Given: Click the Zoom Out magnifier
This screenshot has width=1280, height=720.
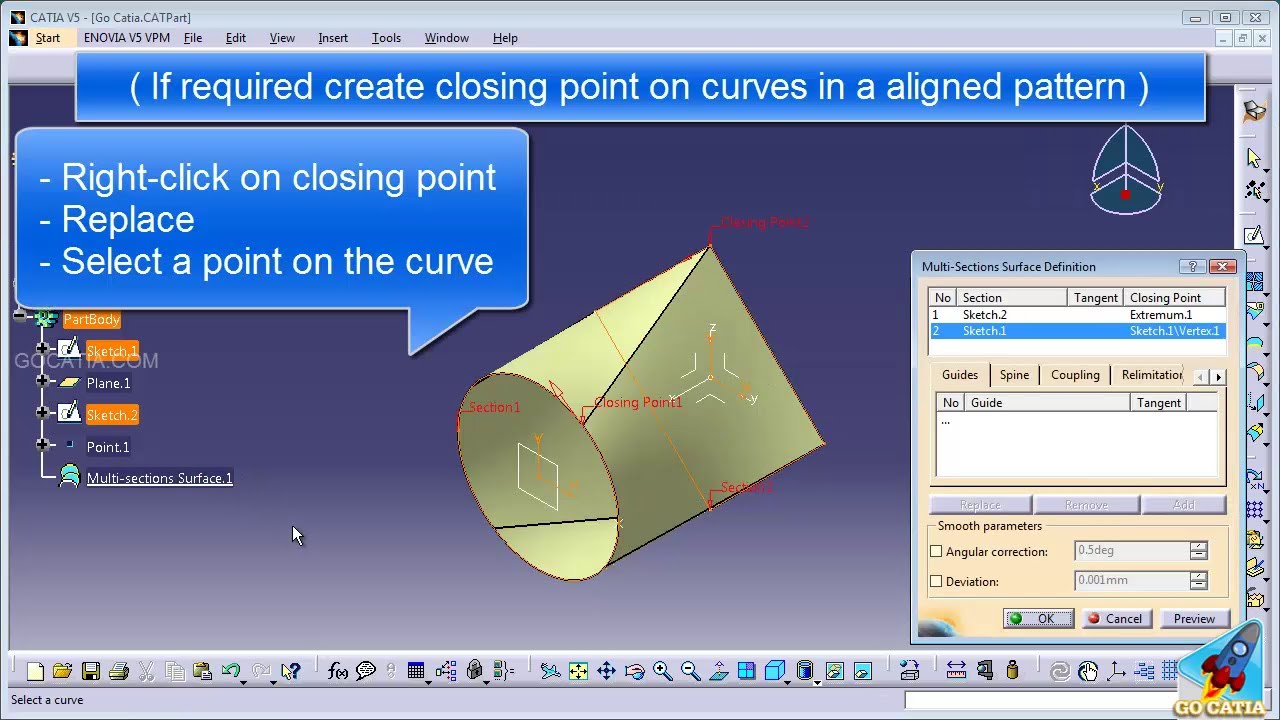Looking at the screenshot, I should coord(690,671).
